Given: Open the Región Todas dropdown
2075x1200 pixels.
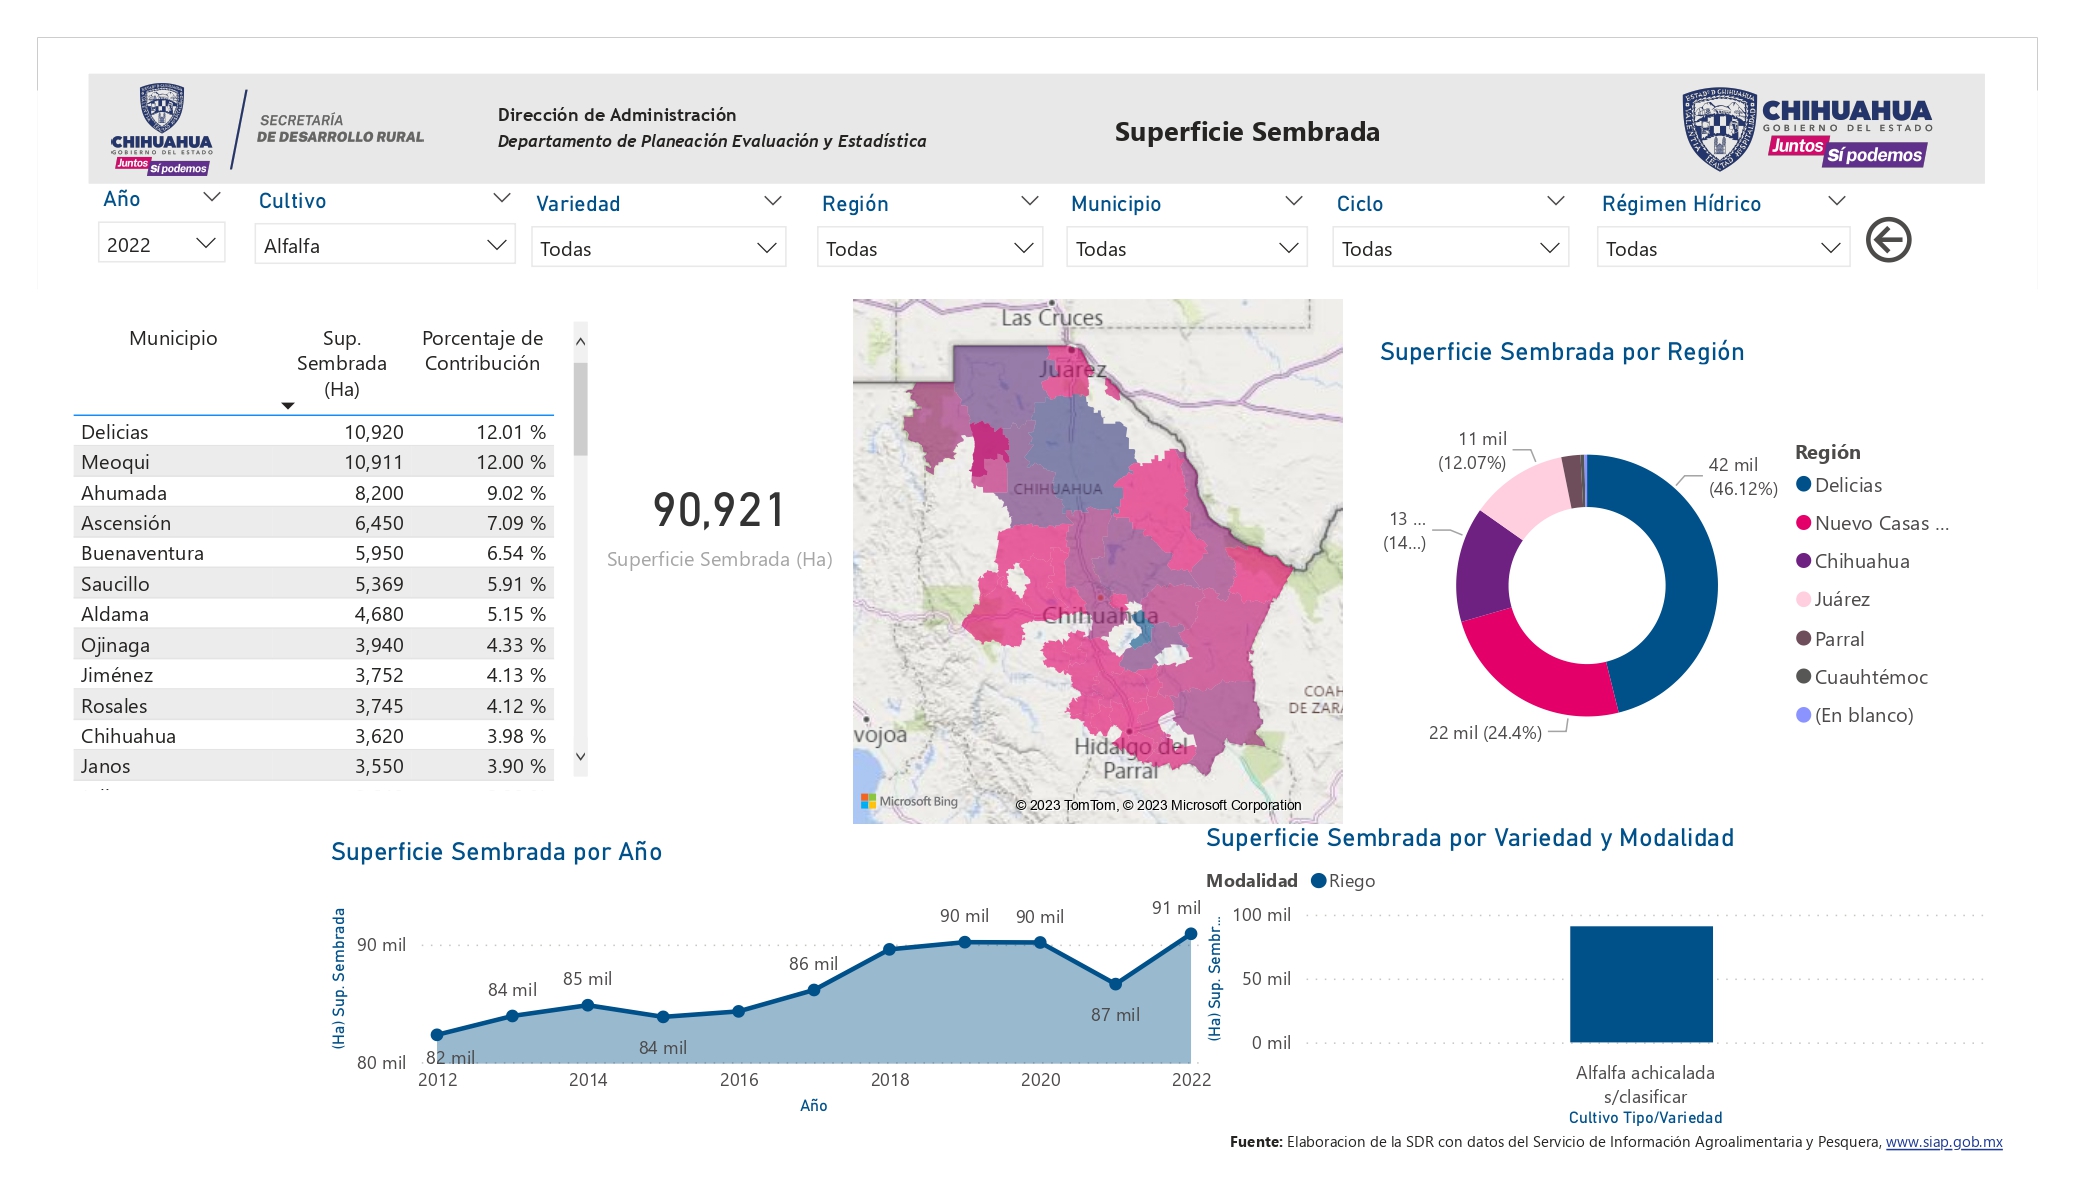Looking at the screenshot, I should point(929,248).
